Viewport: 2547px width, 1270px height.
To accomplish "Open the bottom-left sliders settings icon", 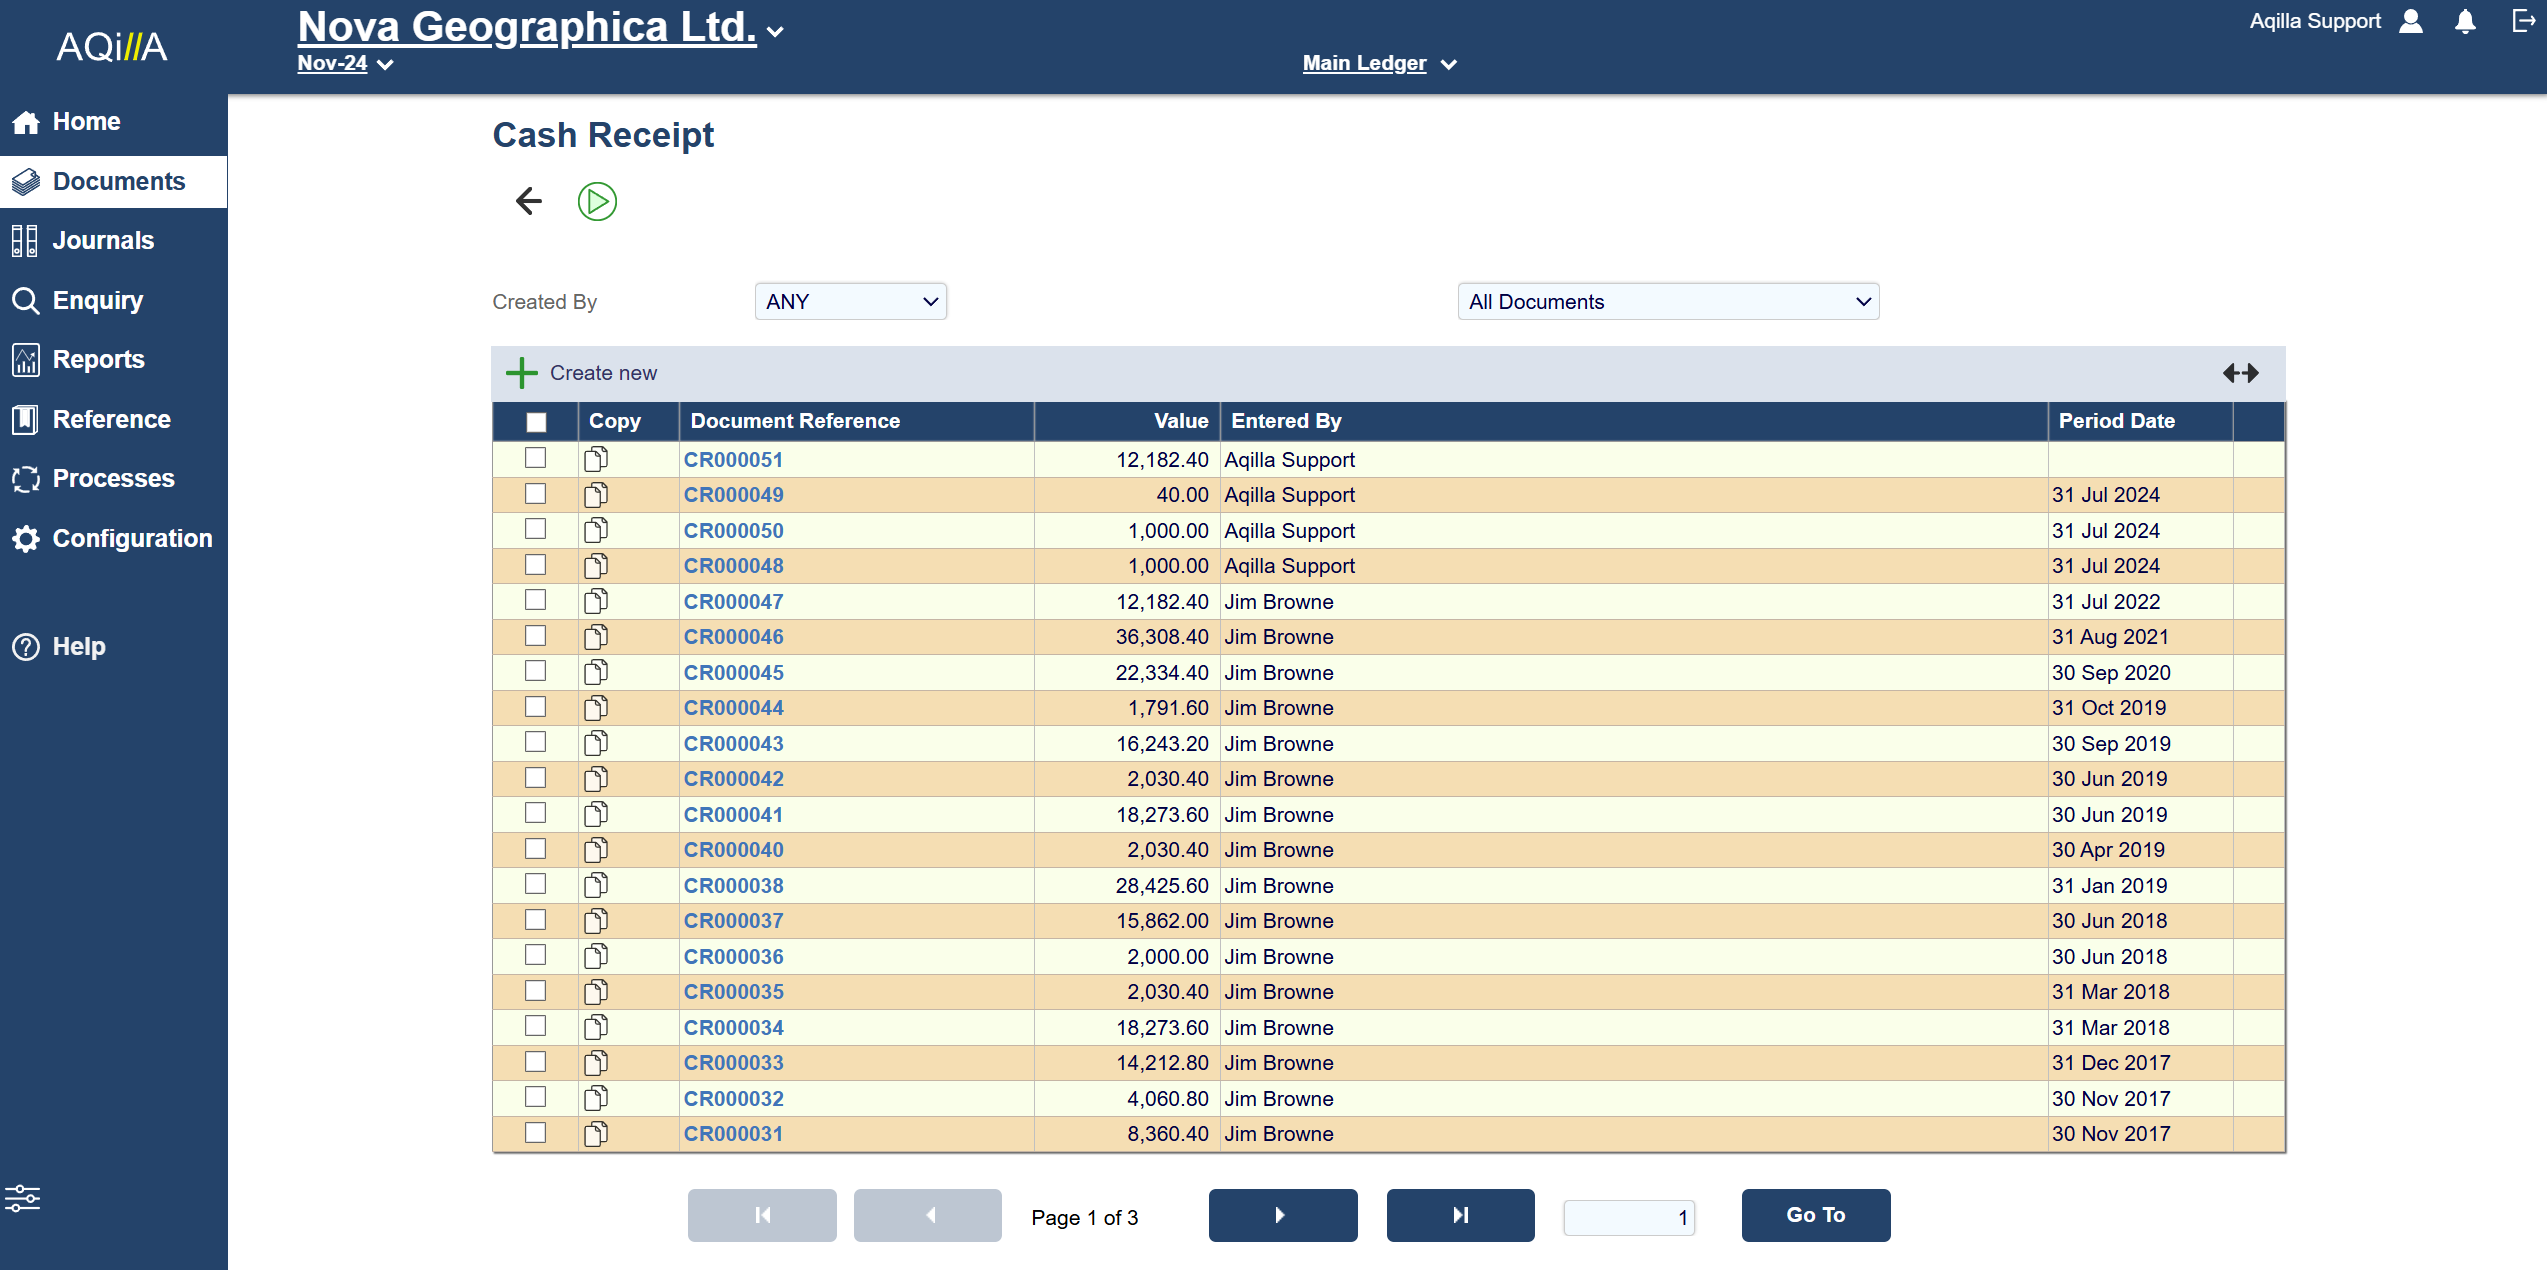I will tap(22, 1197).
